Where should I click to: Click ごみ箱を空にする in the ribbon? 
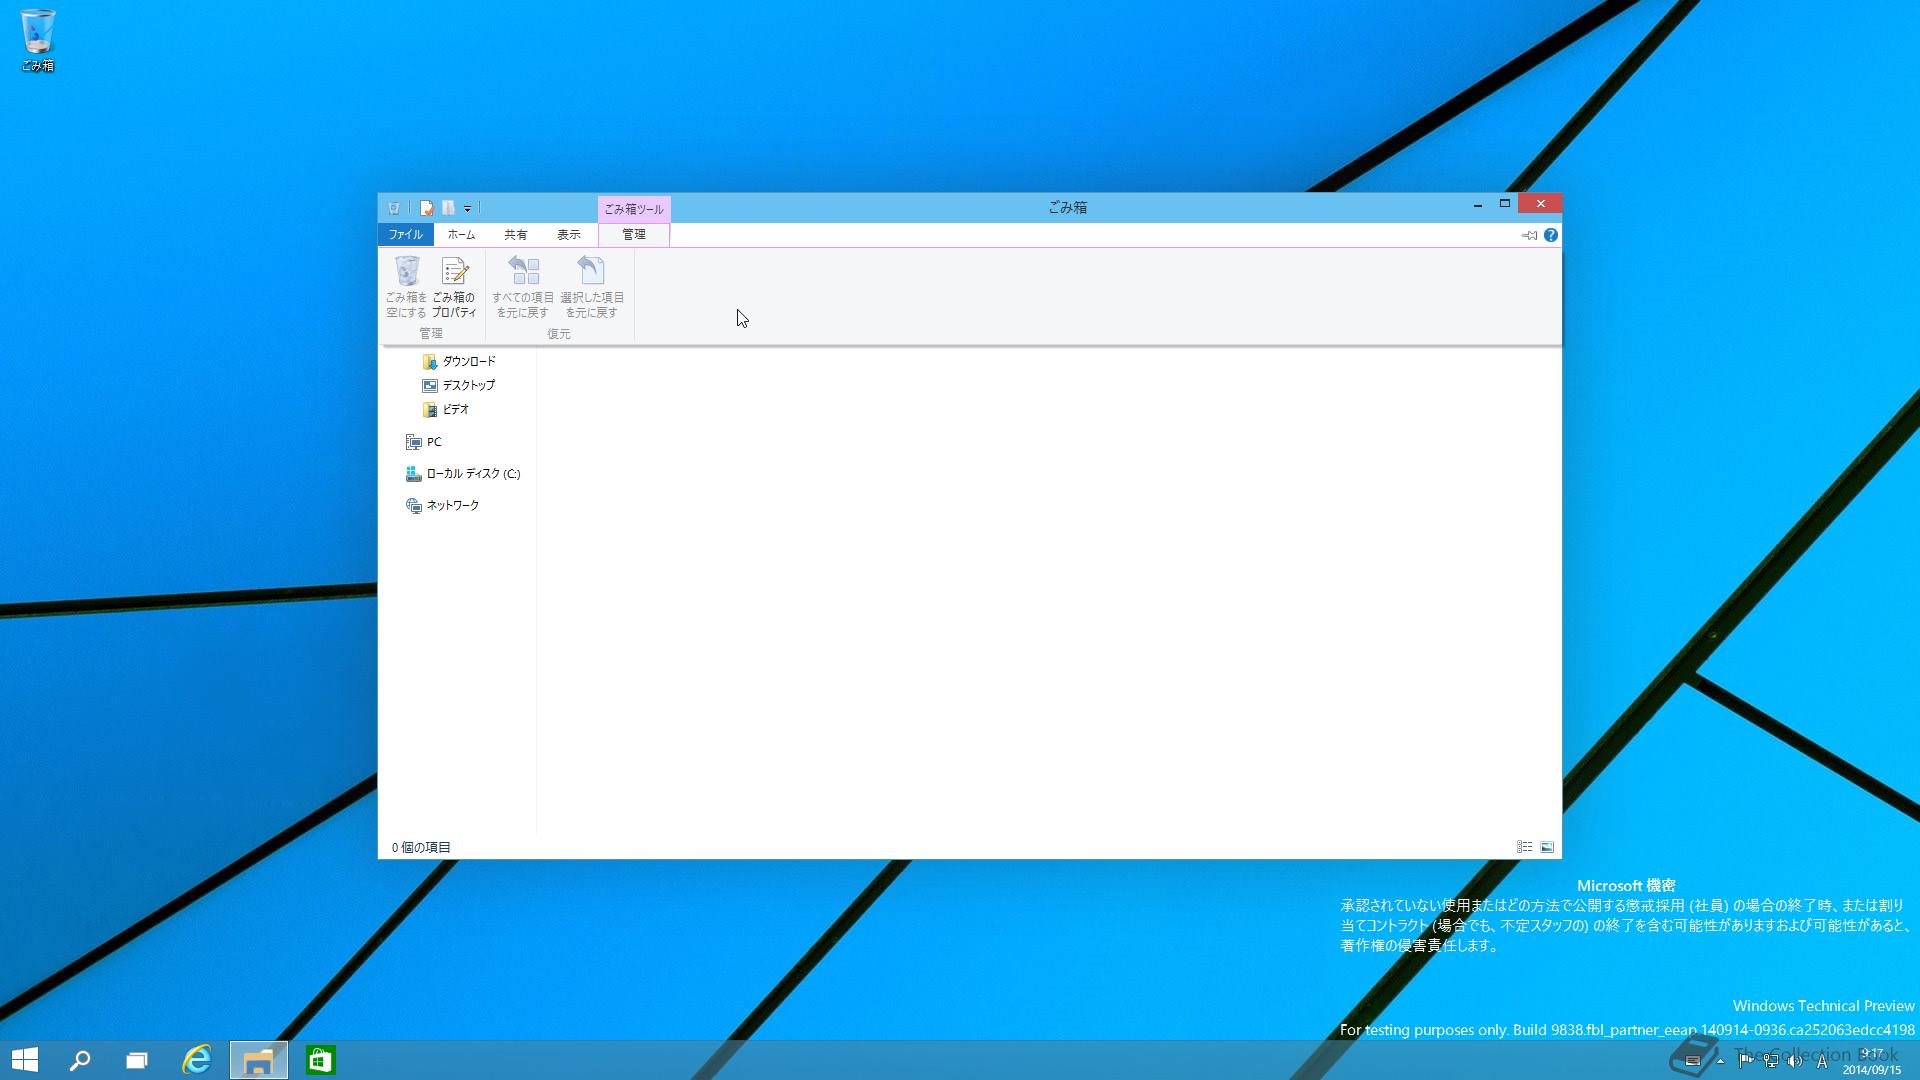click(x=406, y=287)
